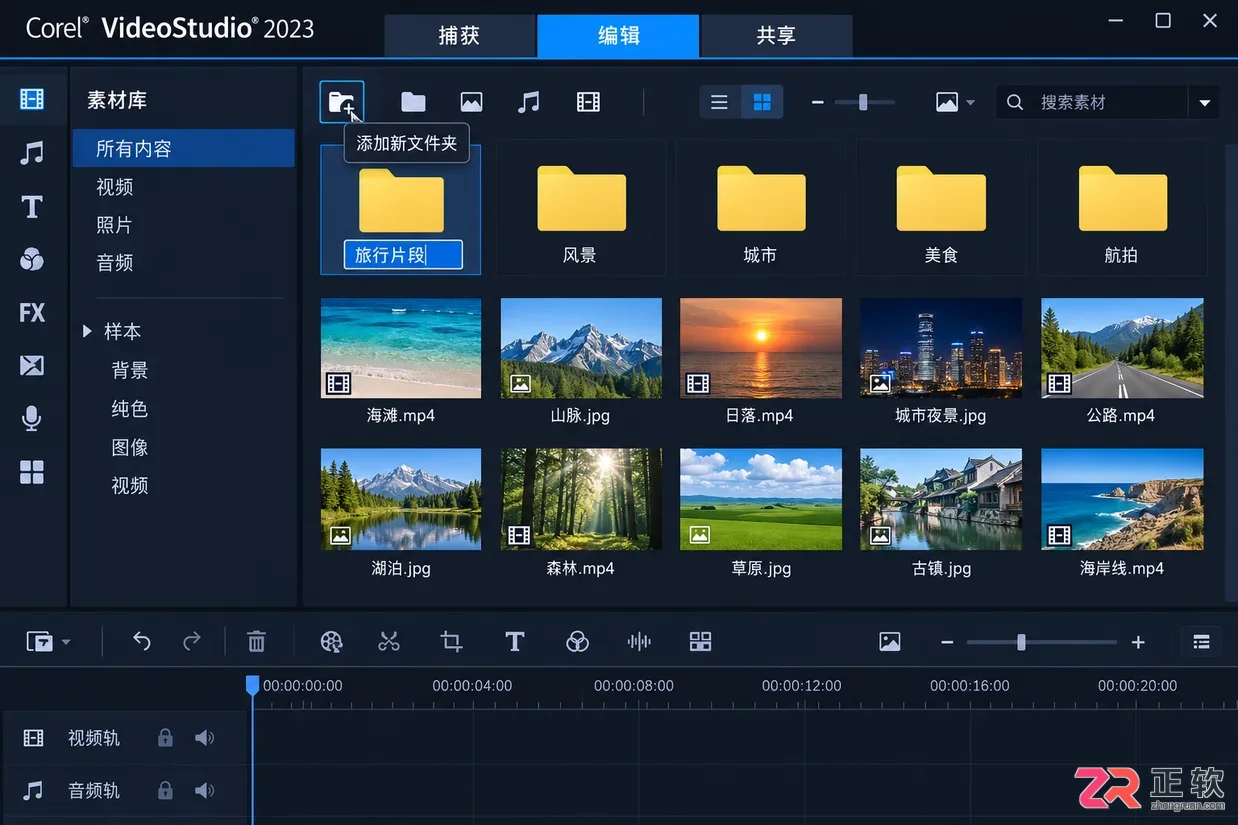
Task: Open the templates grid sidebar icon
Action: (32, 472)
